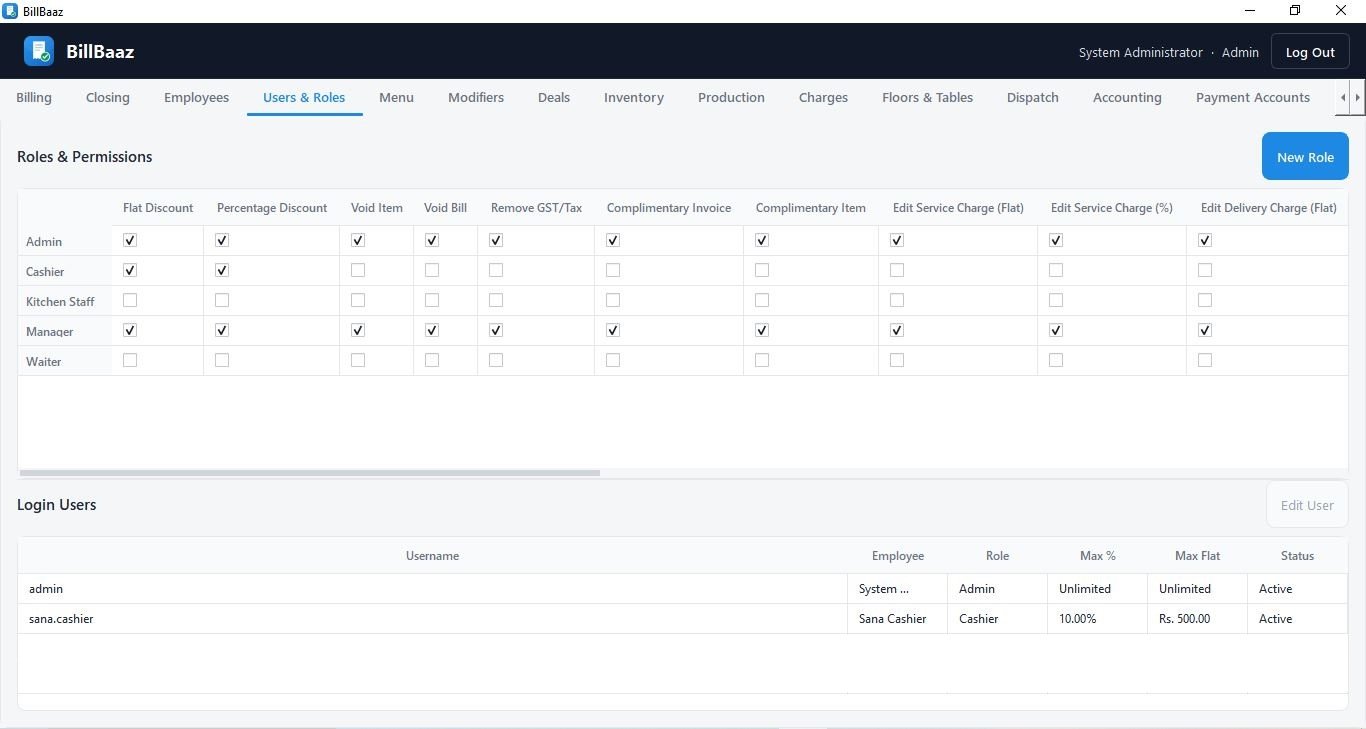Create a New Role

pyautogui.click(x=1305, y=156)
